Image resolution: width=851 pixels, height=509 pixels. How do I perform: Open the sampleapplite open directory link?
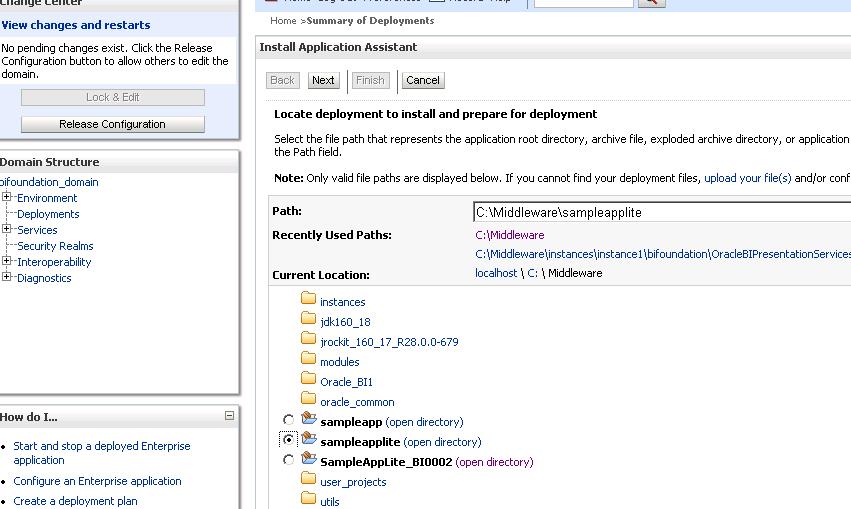pos(442,442)
